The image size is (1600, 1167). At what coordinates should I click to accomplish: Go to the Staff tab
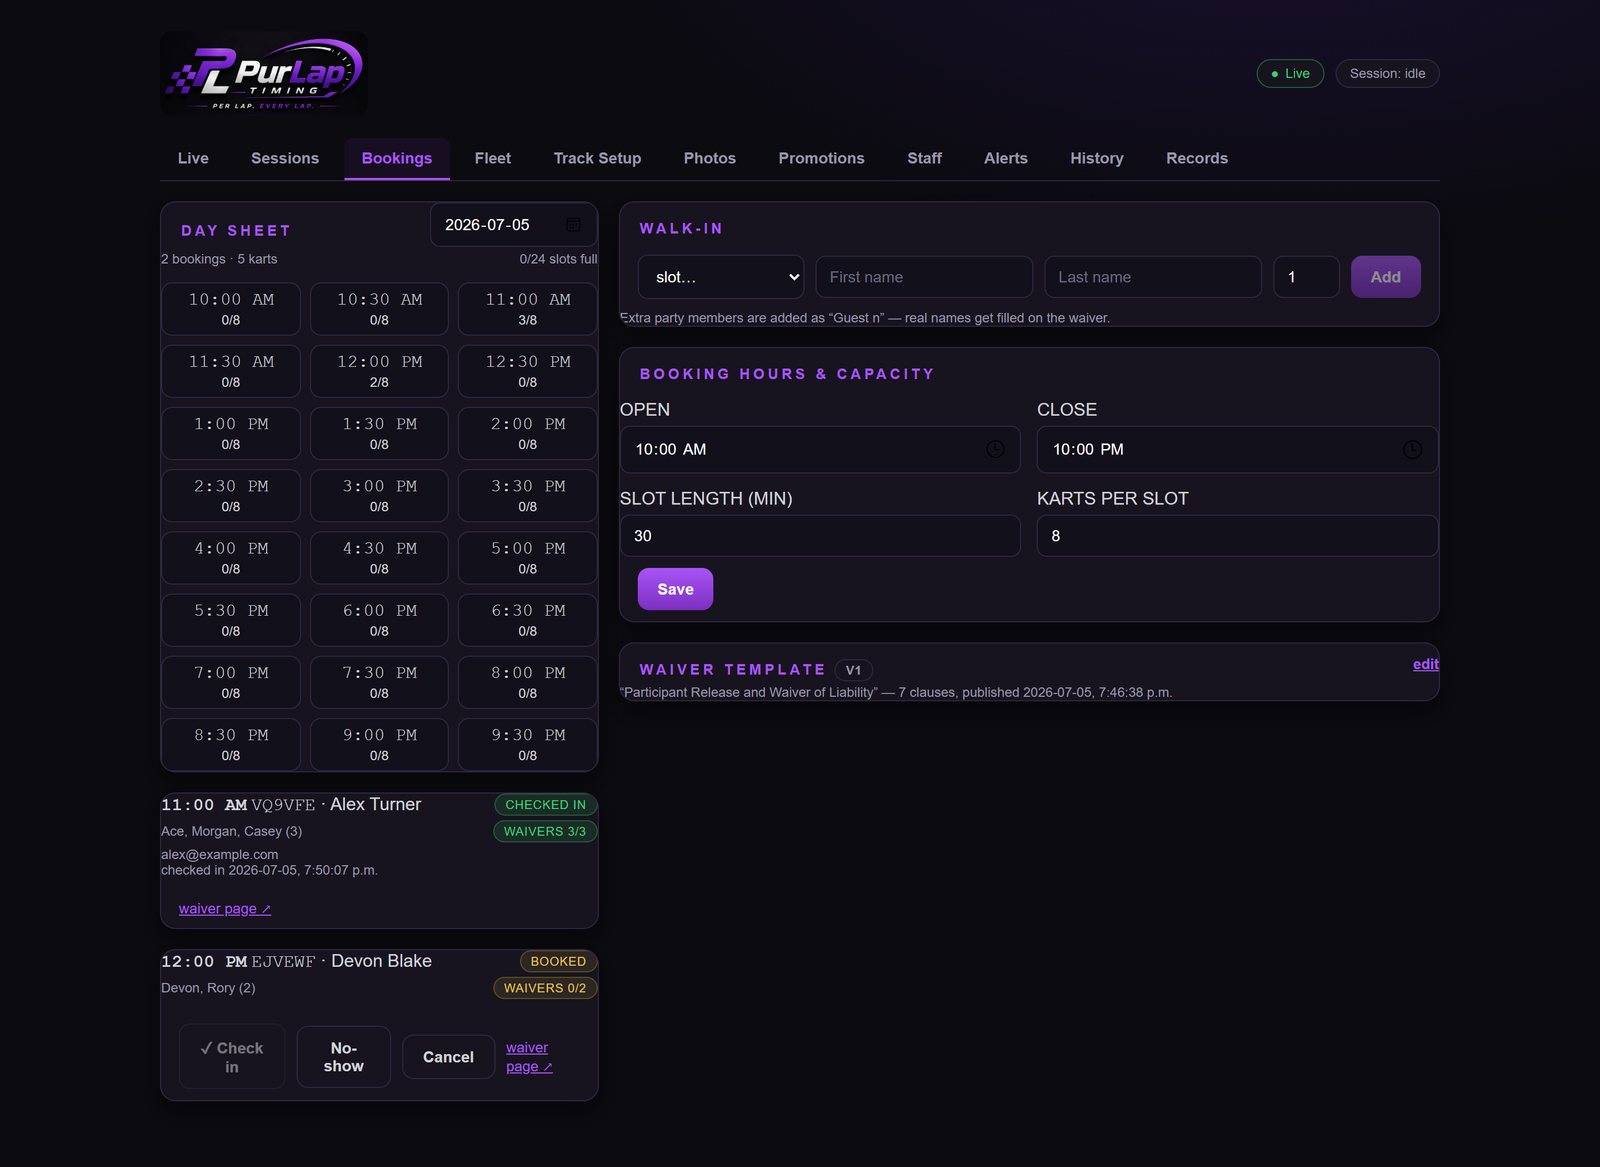925,158
